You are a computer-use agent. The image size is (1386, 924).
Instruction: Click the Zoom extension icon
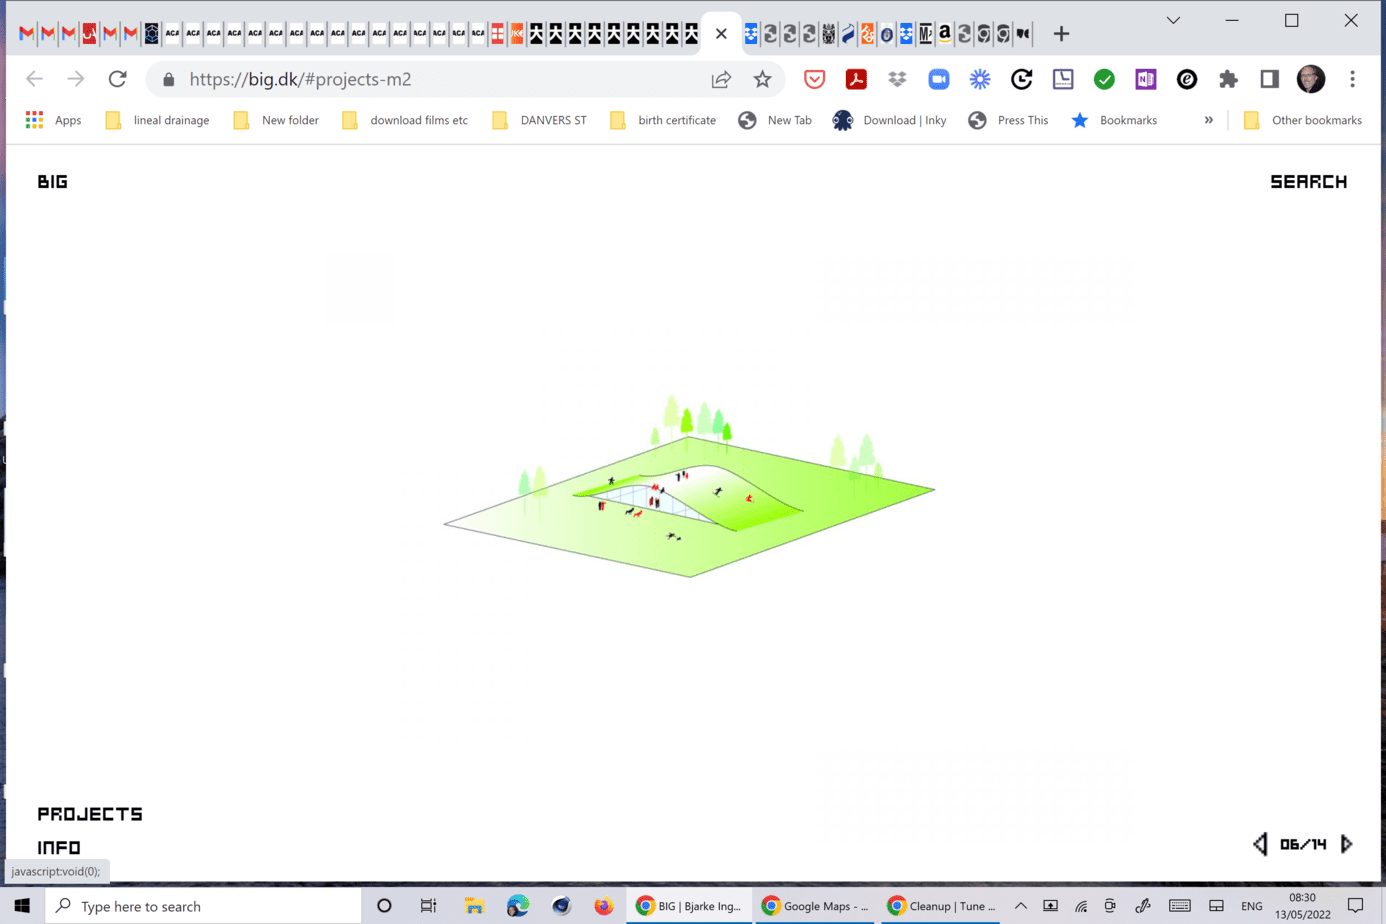tap(938, 80)
